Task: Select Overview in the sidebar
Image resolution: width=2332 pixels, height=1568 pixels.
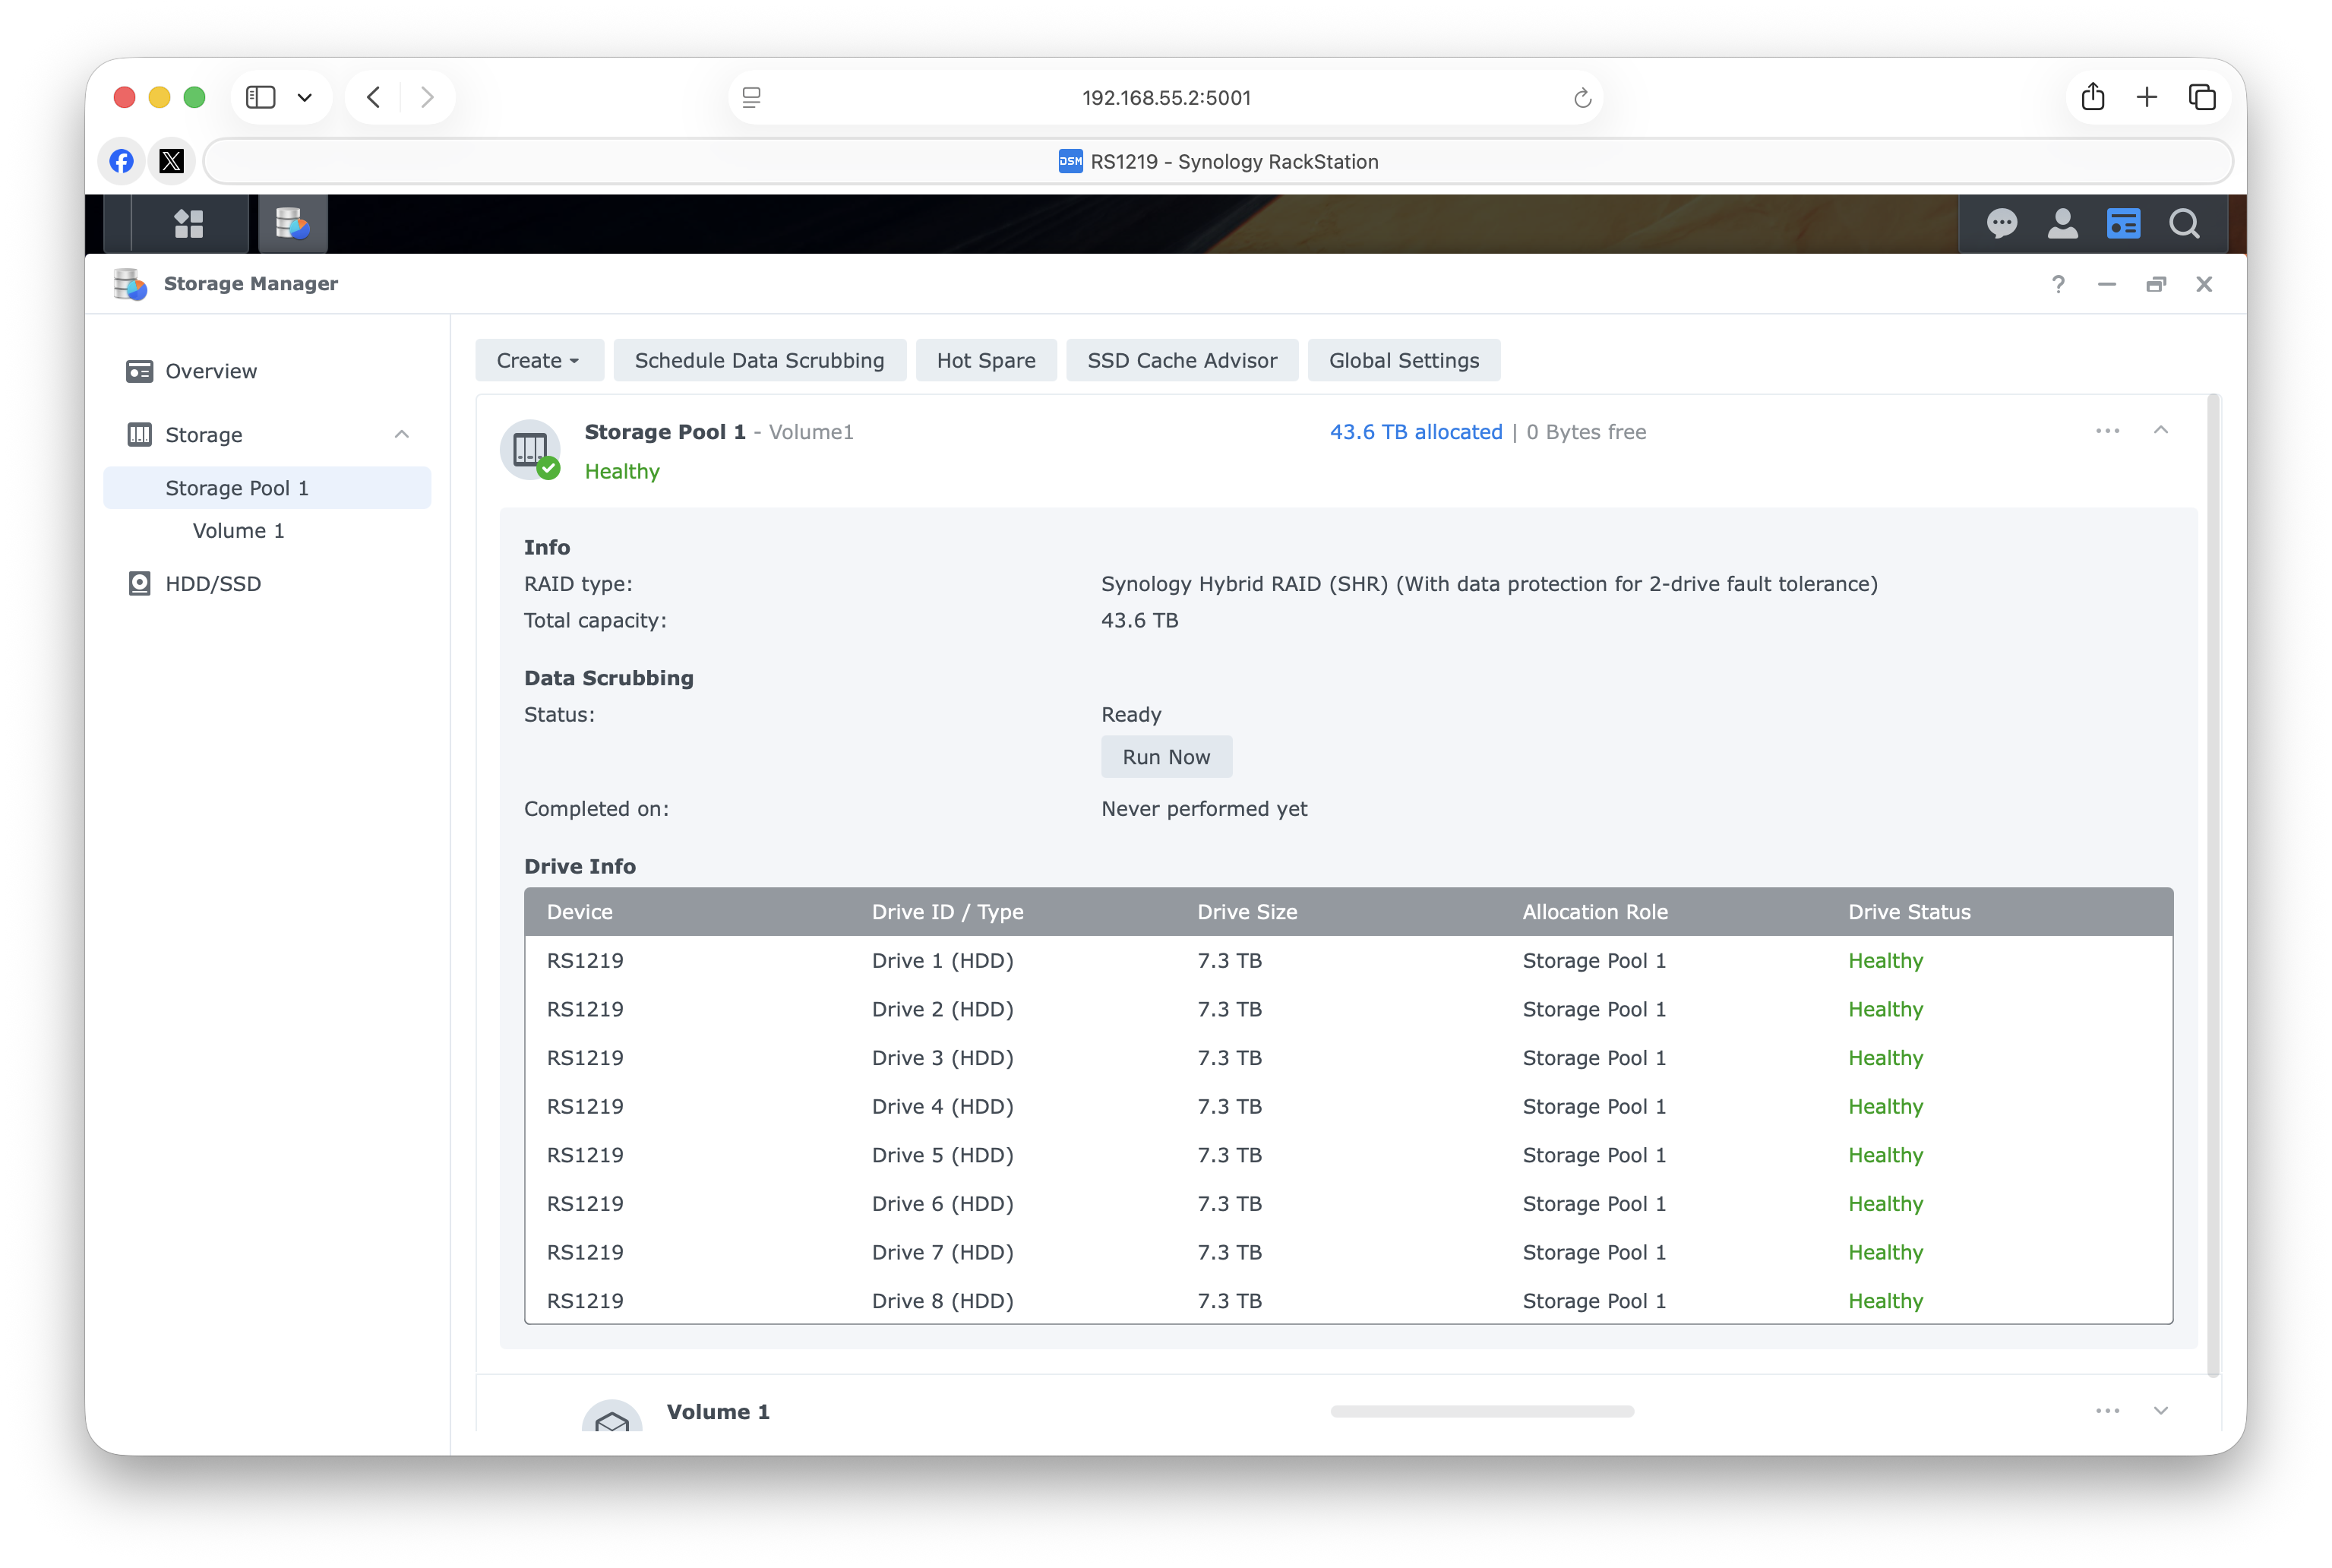Action: pyautogui.click(x=267, y=371)
